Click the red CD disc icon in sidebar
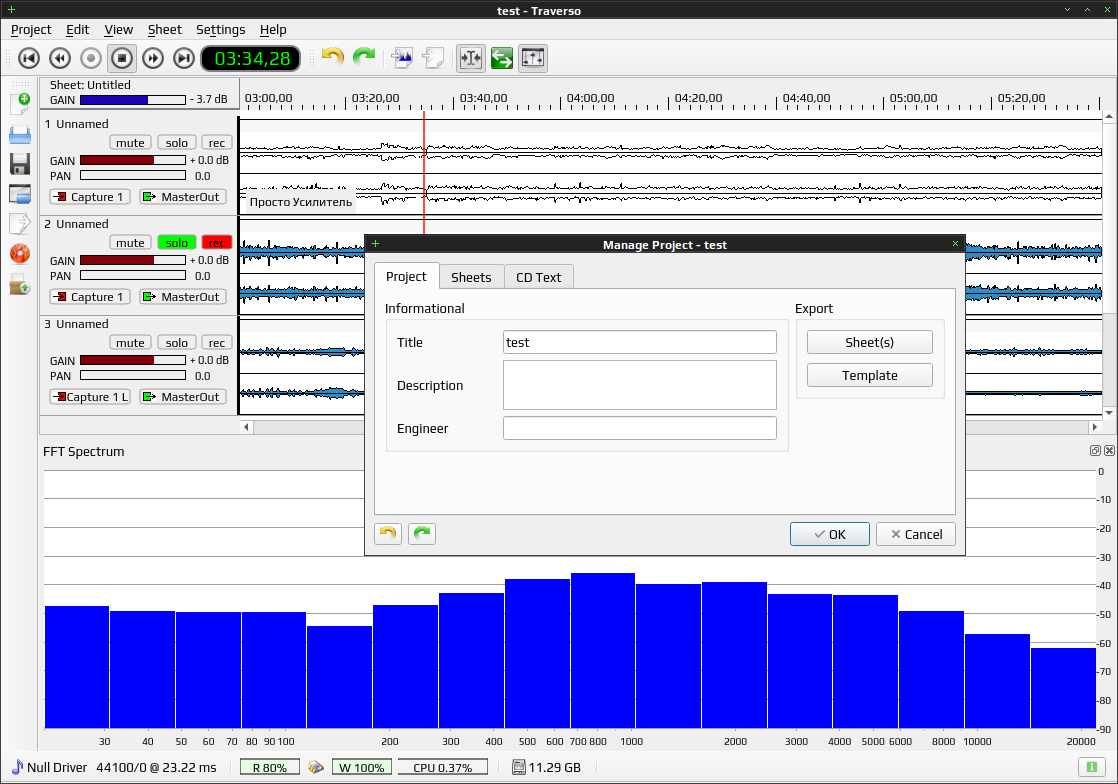 pyautogui.click(x=20, y=254)
